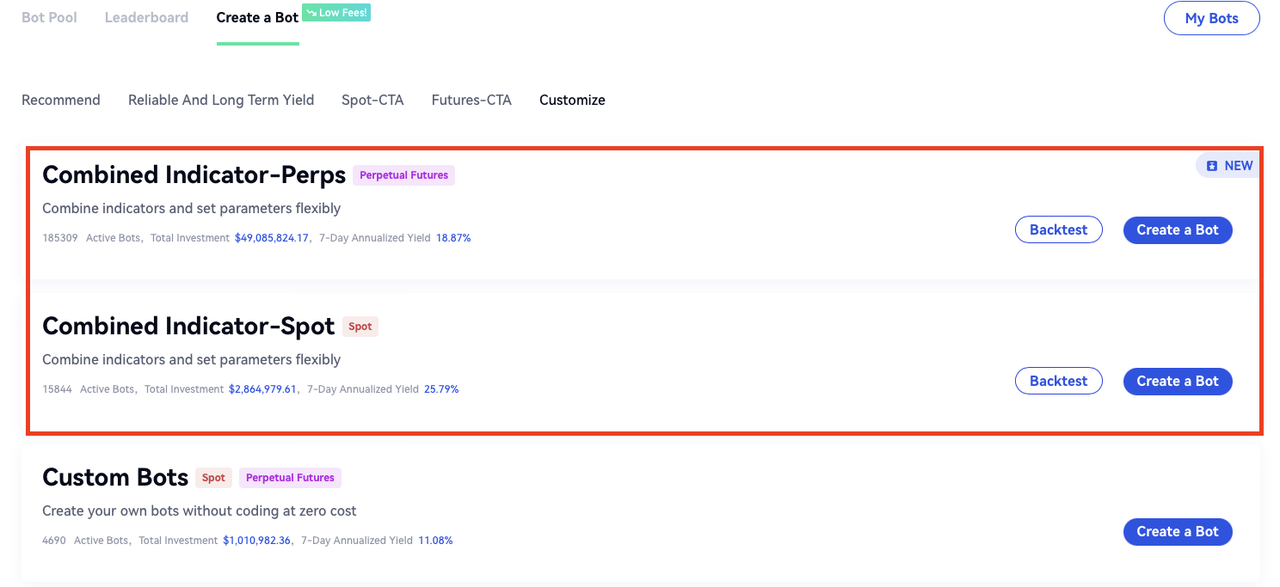Switch to the Spot-CTA category
This screenshot has width=1280, height=587.
point(372,100)
